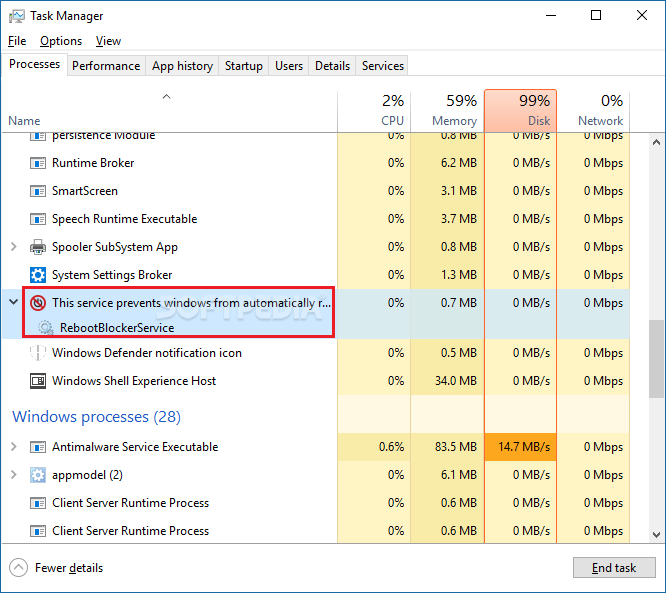Sort by the Memory column header
Viewport: 666px width, 593px height.
447,111
